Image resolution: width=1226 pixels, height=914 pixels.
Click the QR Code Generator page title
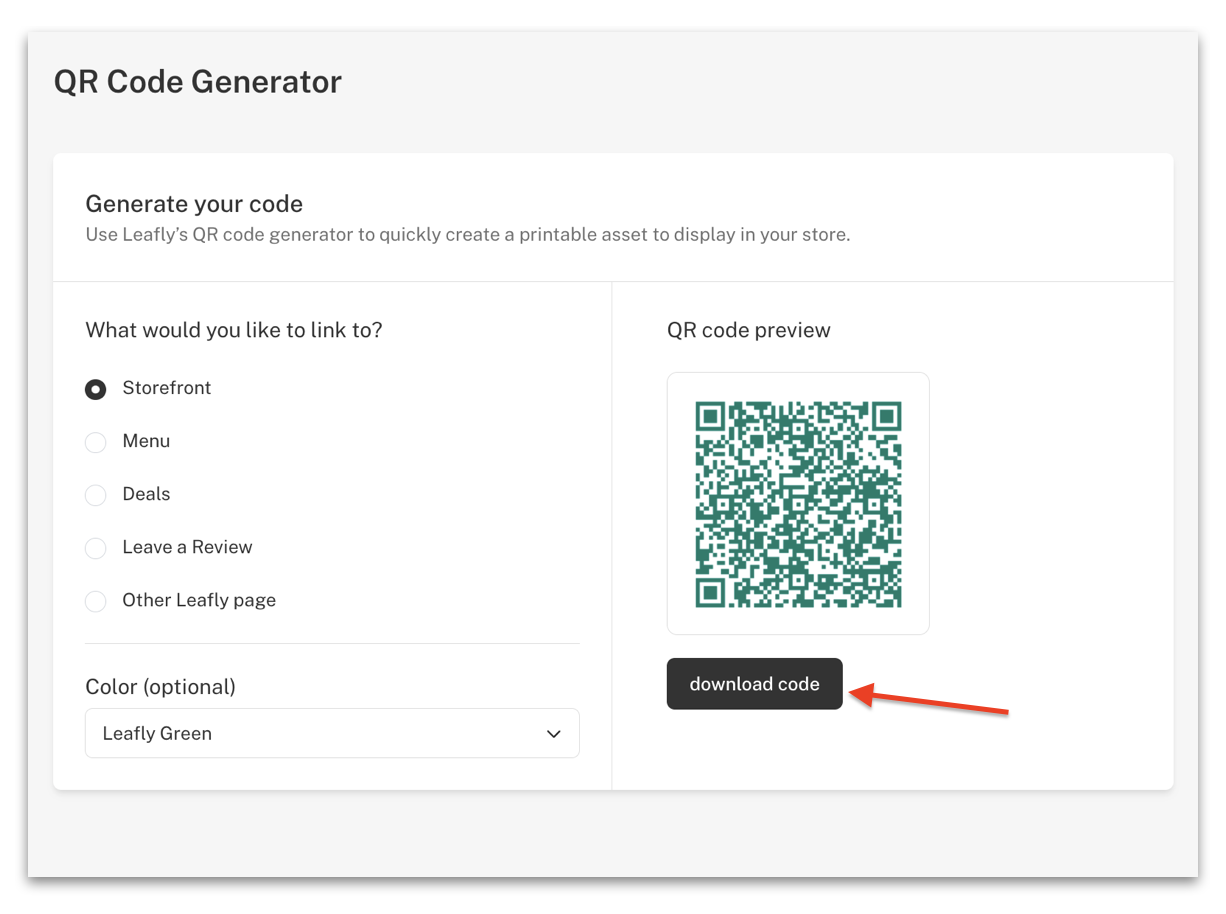point(198,81)
